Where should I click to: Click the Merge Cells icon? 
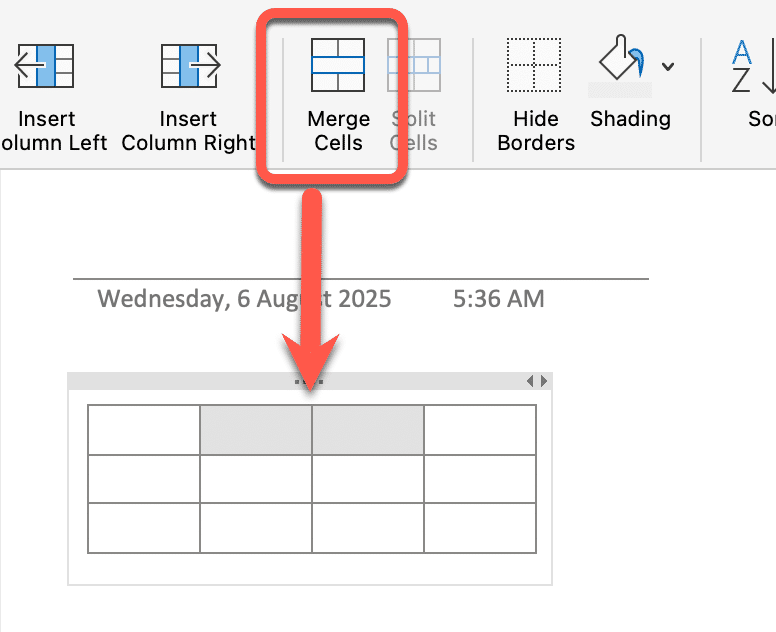pyautogui.click(x=338, y=65)
